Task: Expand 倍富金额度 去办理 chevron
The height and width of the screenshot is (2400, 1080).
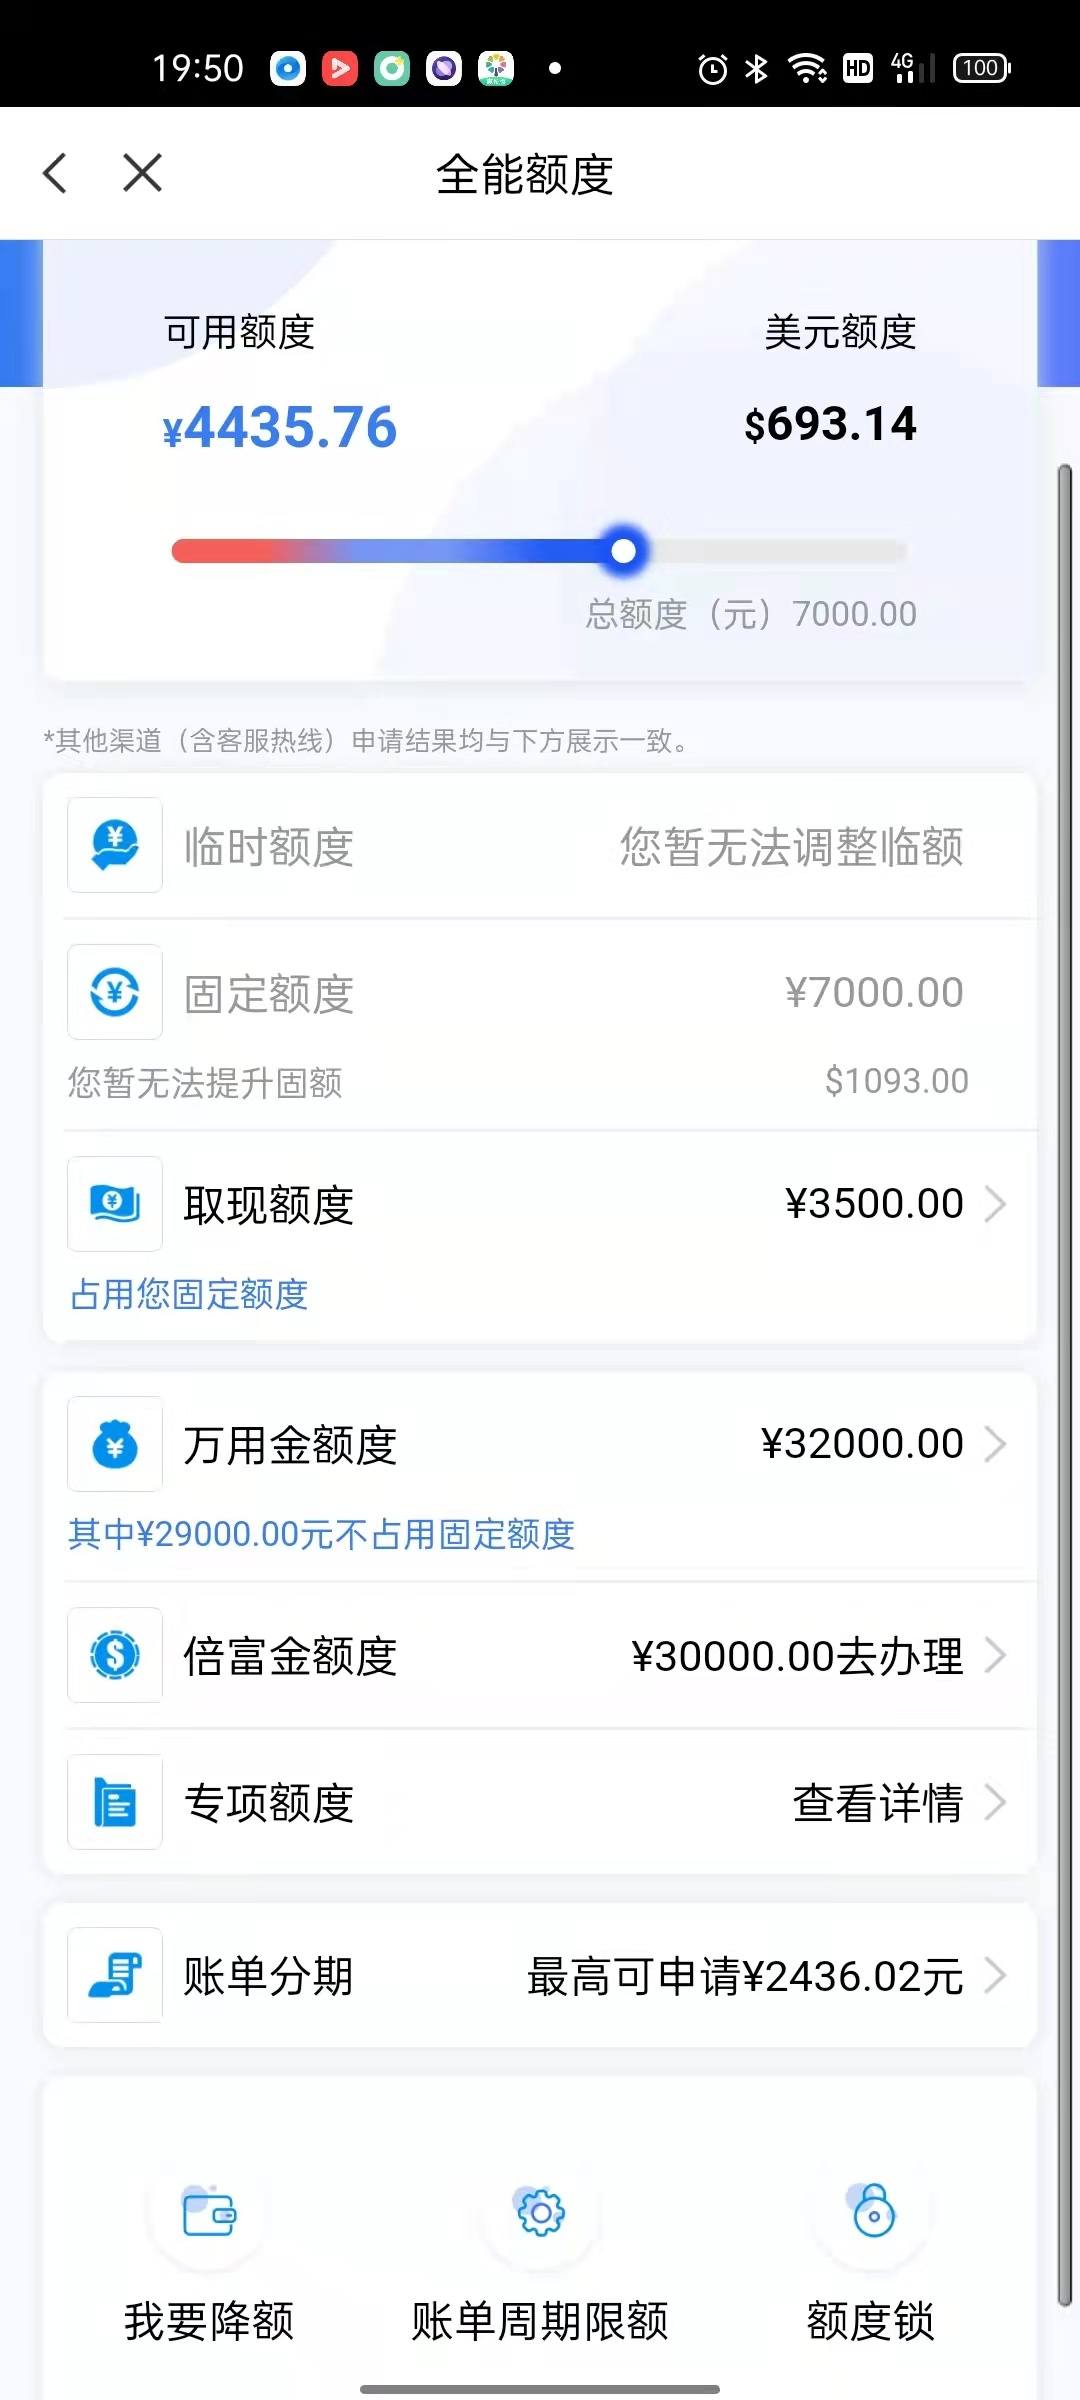Action: click(x=995, y=1655)
